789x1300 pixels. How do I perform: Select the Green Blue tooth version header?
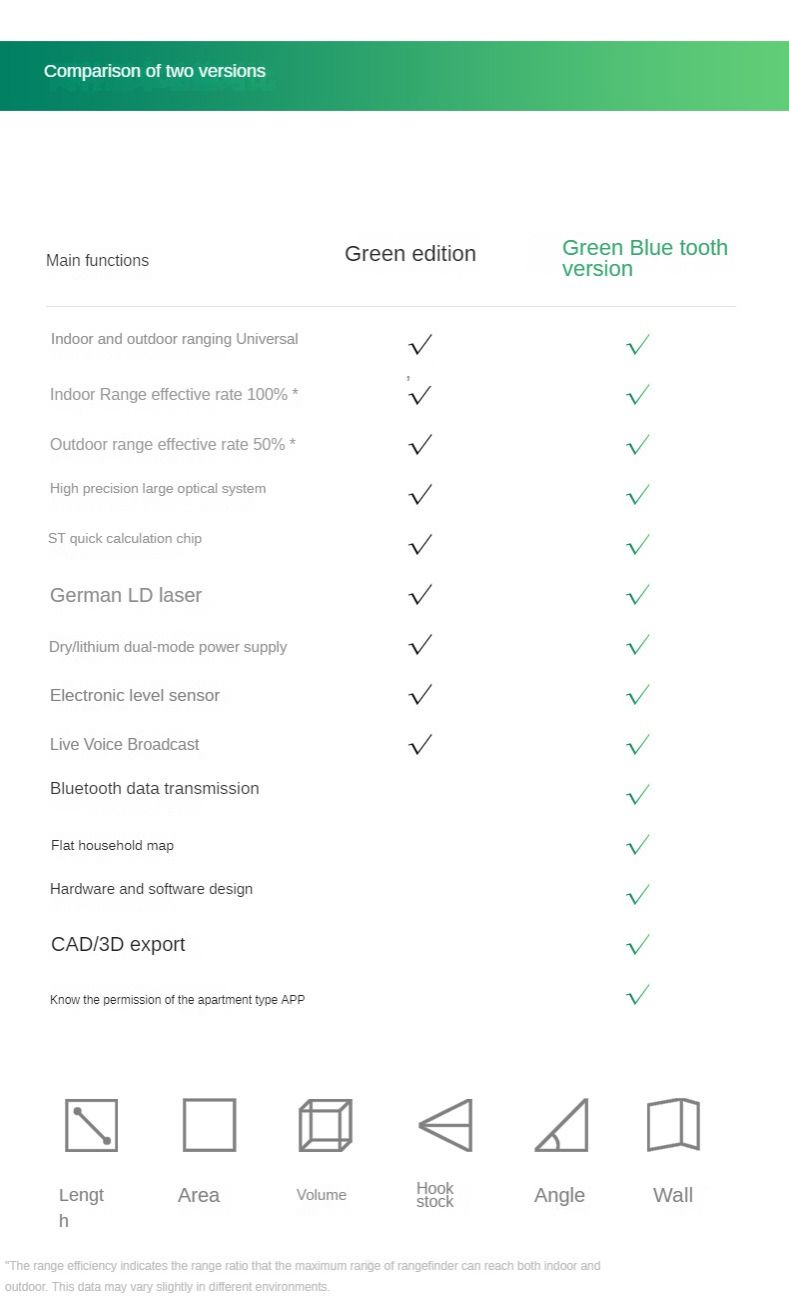click(644, 258)
